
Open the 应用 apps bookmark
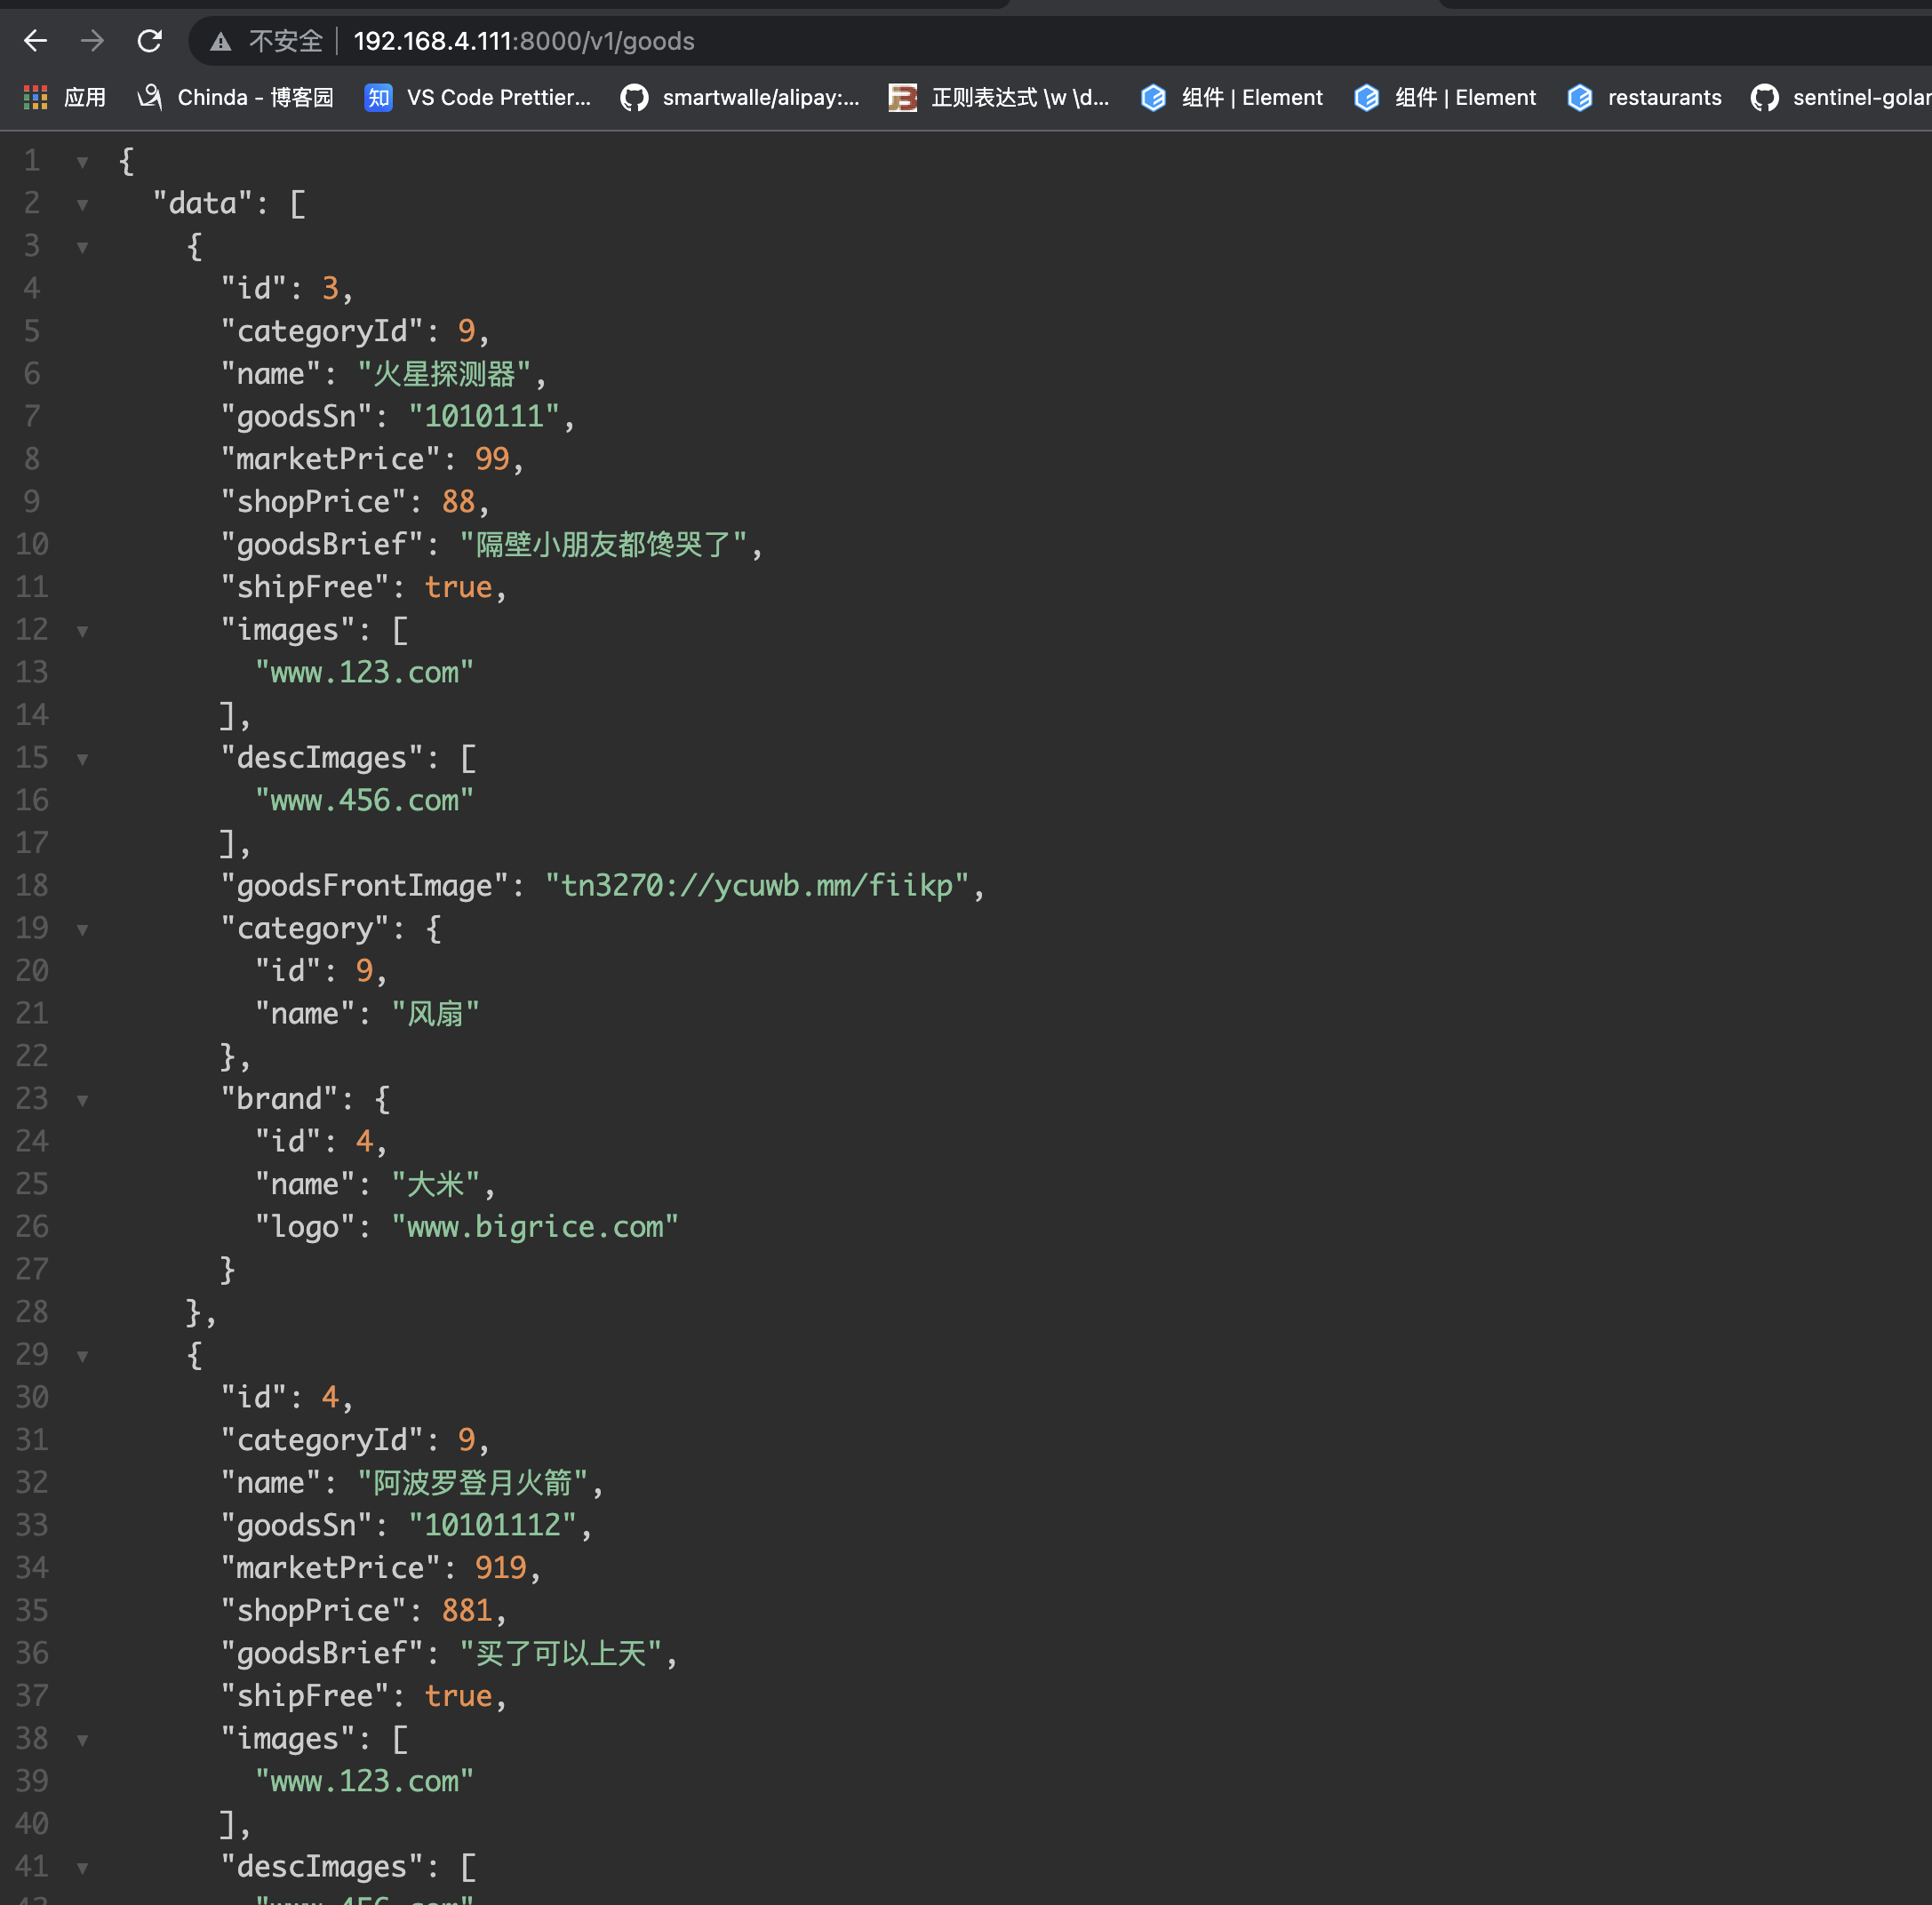click(65, 97)
